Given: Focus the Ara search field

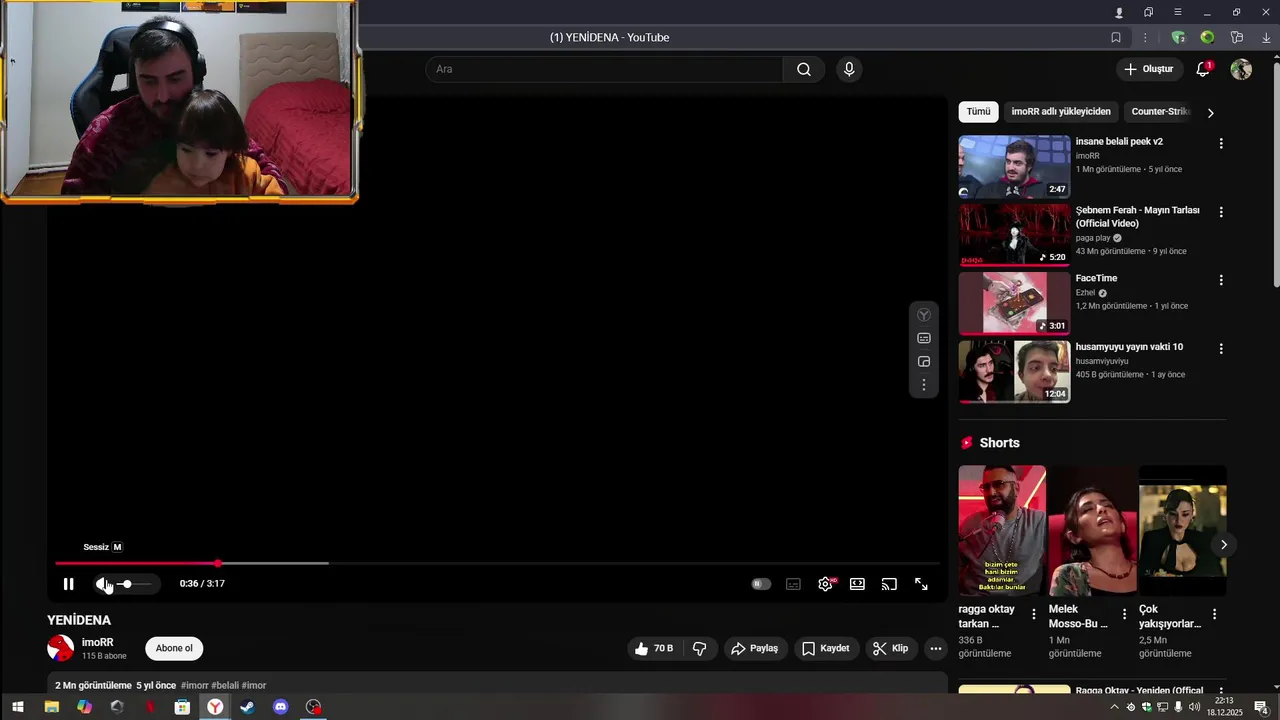Looking at the screenshot, I should pos(604,69).
